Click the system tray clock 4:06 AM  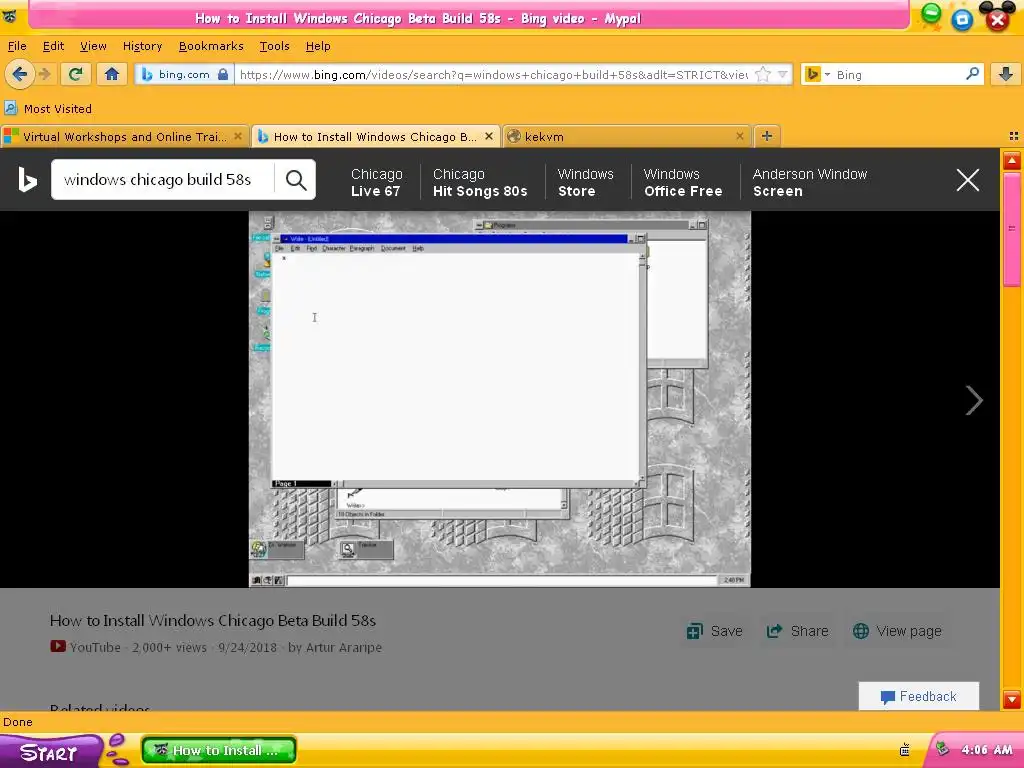(986, 750)
